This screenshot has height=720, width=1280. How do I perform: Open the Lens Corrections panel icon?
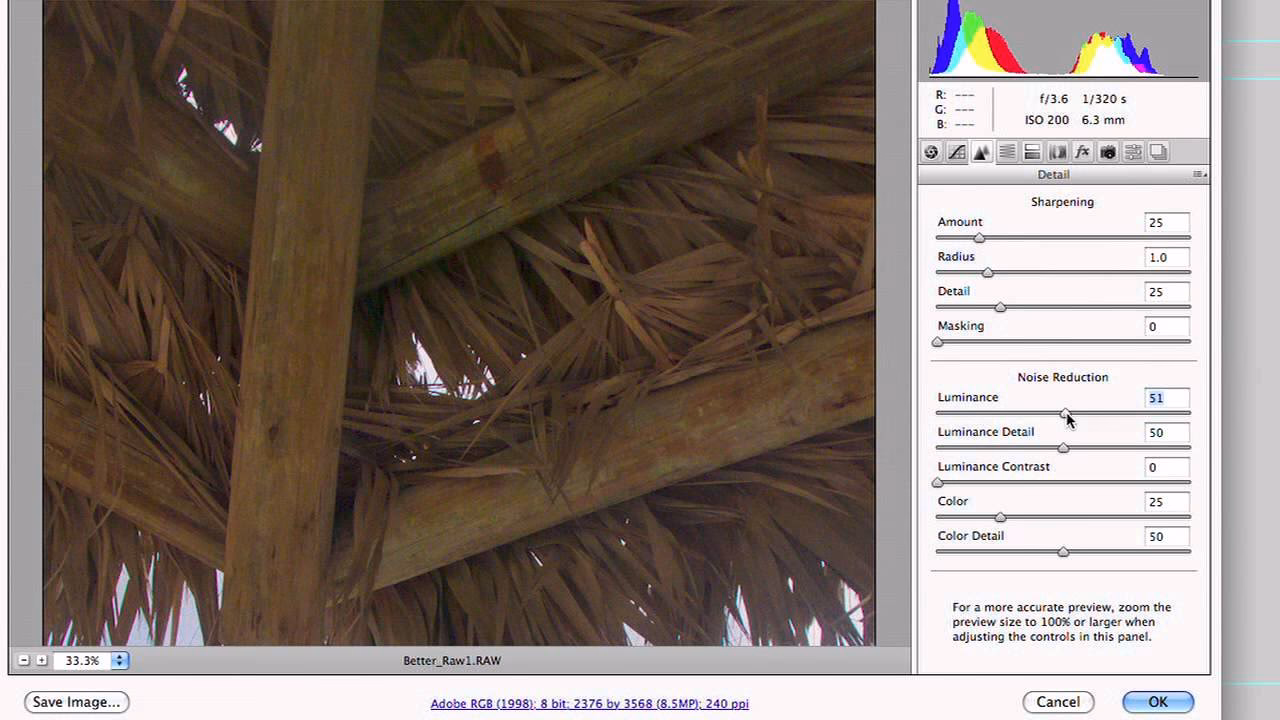[1057, 152]
